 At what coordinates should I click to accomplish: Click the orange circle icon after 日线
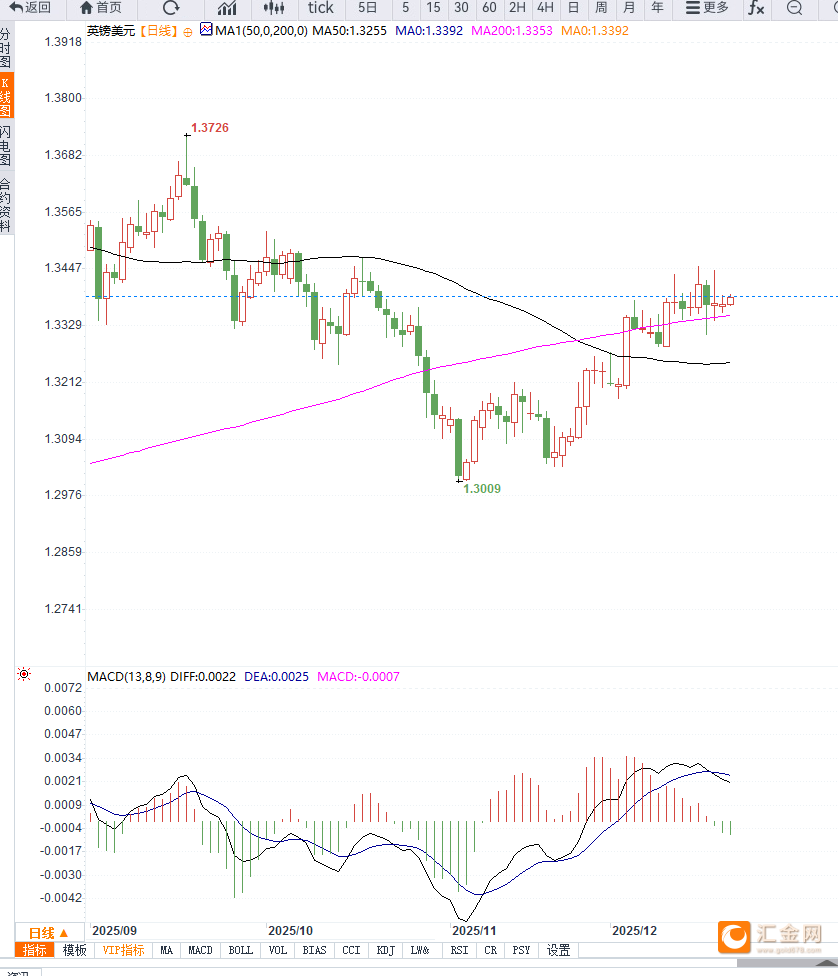click(187, 31)
